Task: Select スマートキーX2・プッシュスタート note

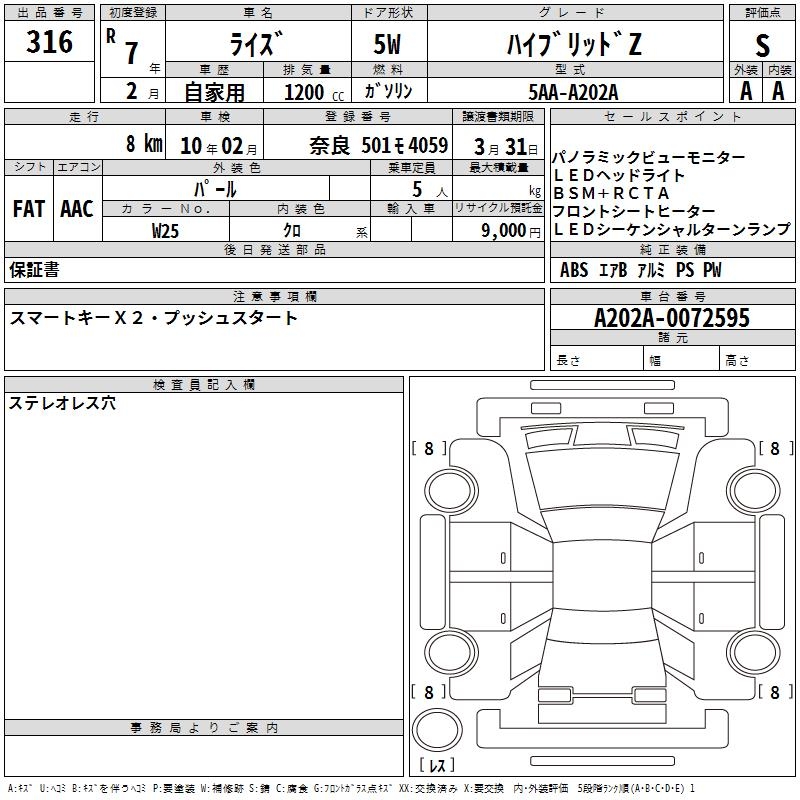Action: pyautogui.click(x=153, y=318)
